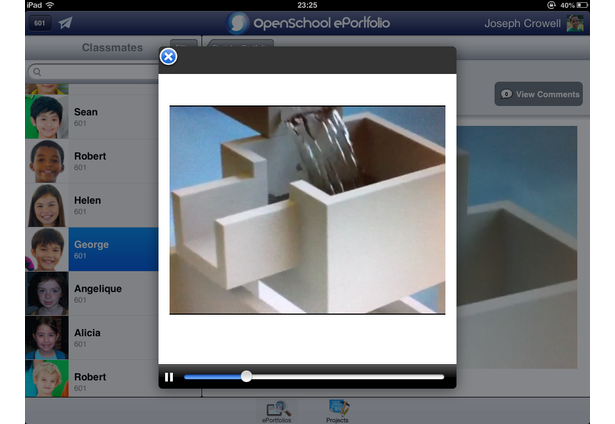The width and height of the screenshot is (615, 424).
Task: Select Robert with the dark-haired photo
Action: point(92,161)
